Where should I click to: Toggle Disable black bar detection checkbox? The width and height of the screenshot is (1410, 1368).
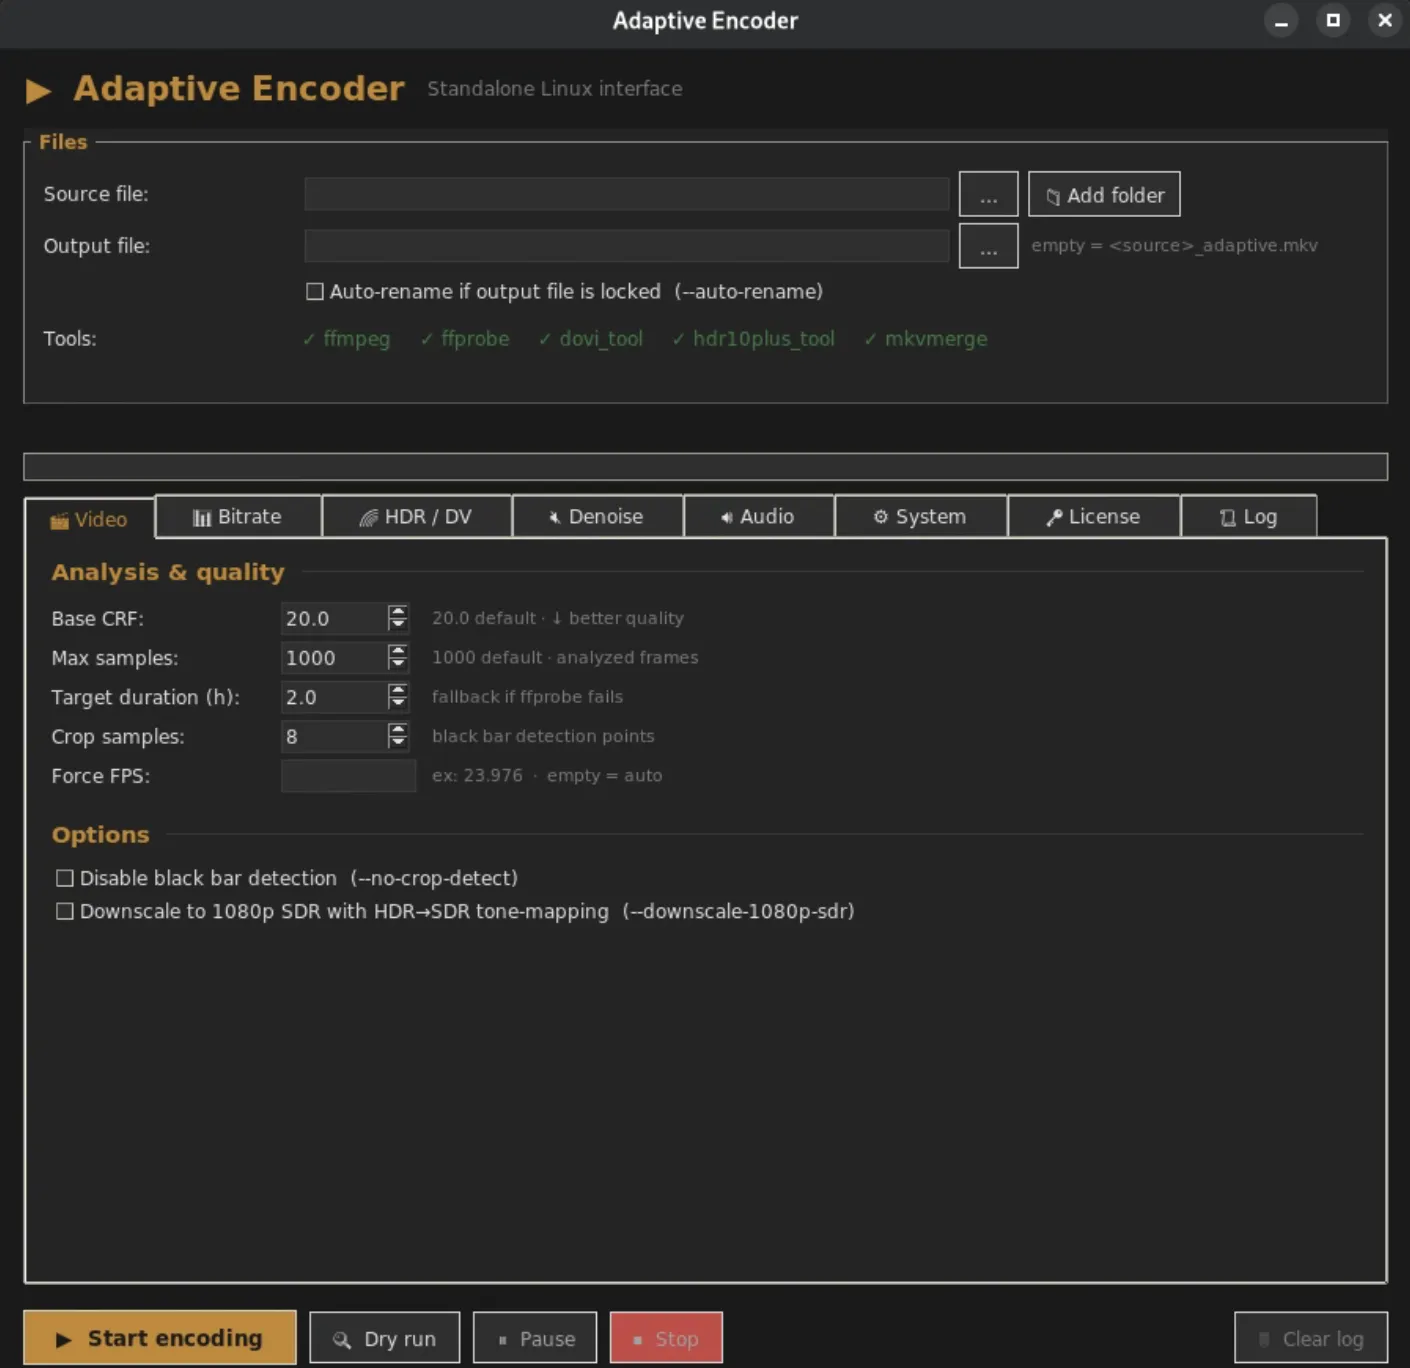click(x=65, y=878)
